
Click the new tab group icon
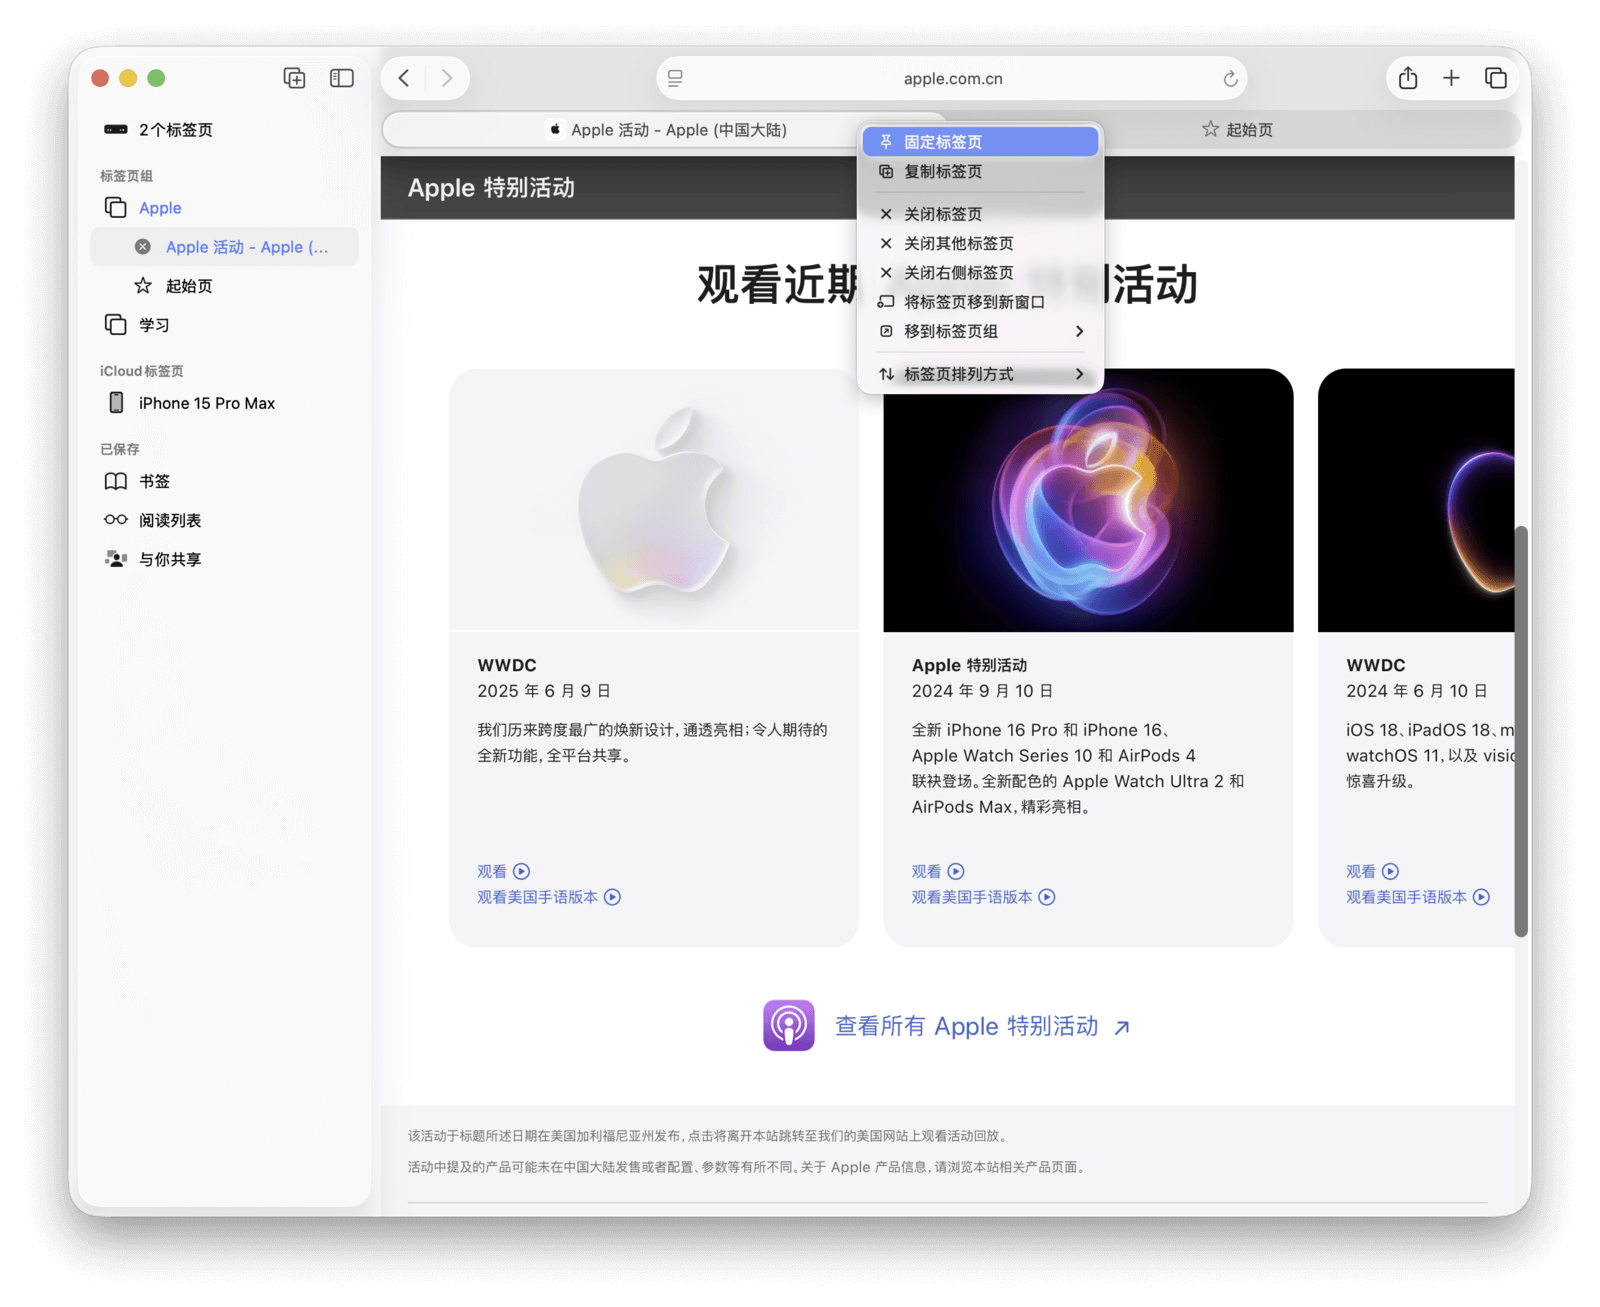pos(294,78)
